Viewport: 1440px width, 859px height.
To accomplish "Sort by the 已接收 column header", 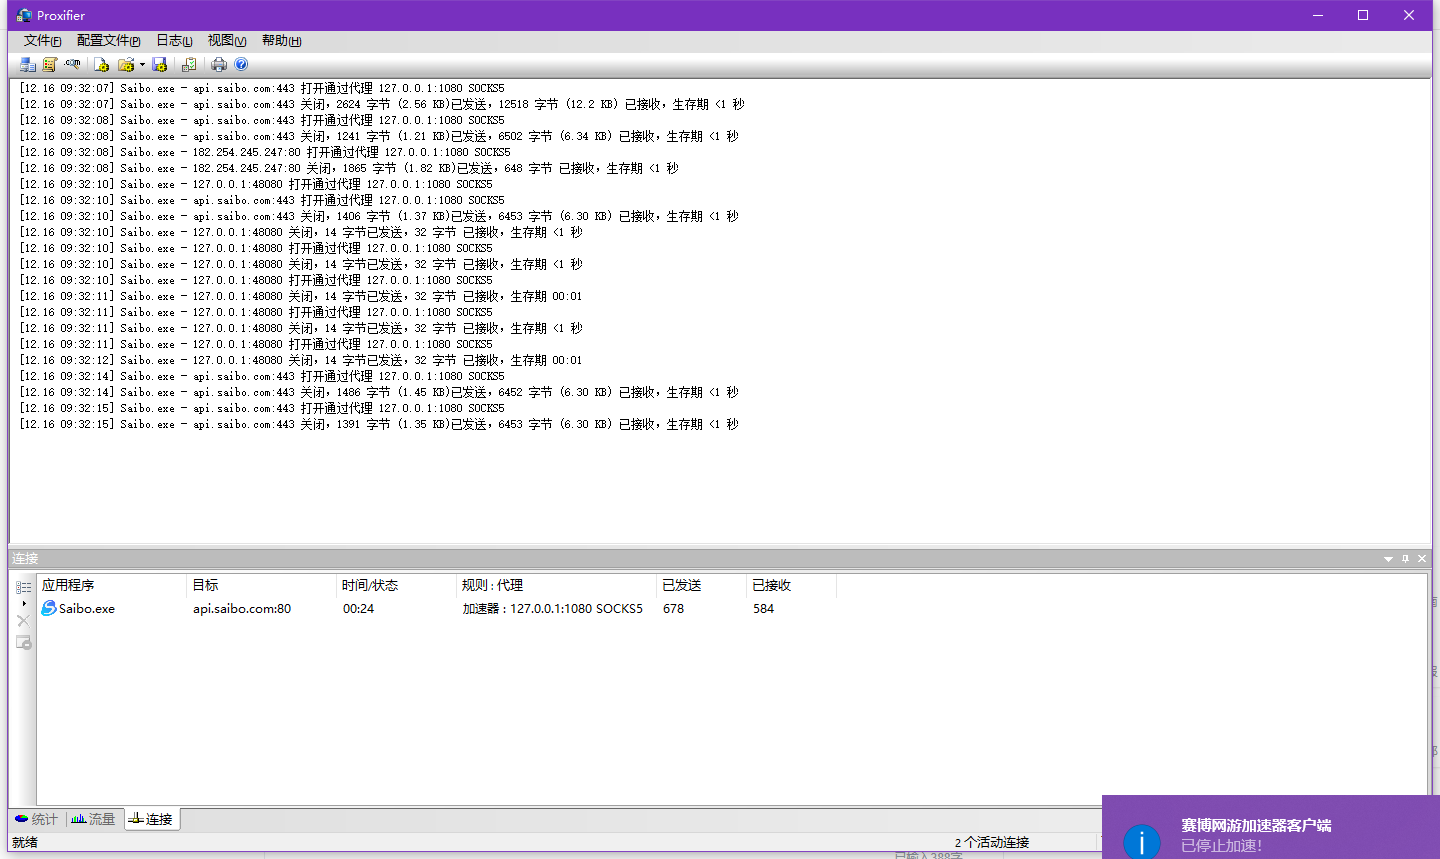I will pyautogui.click(x=791, y=585).
